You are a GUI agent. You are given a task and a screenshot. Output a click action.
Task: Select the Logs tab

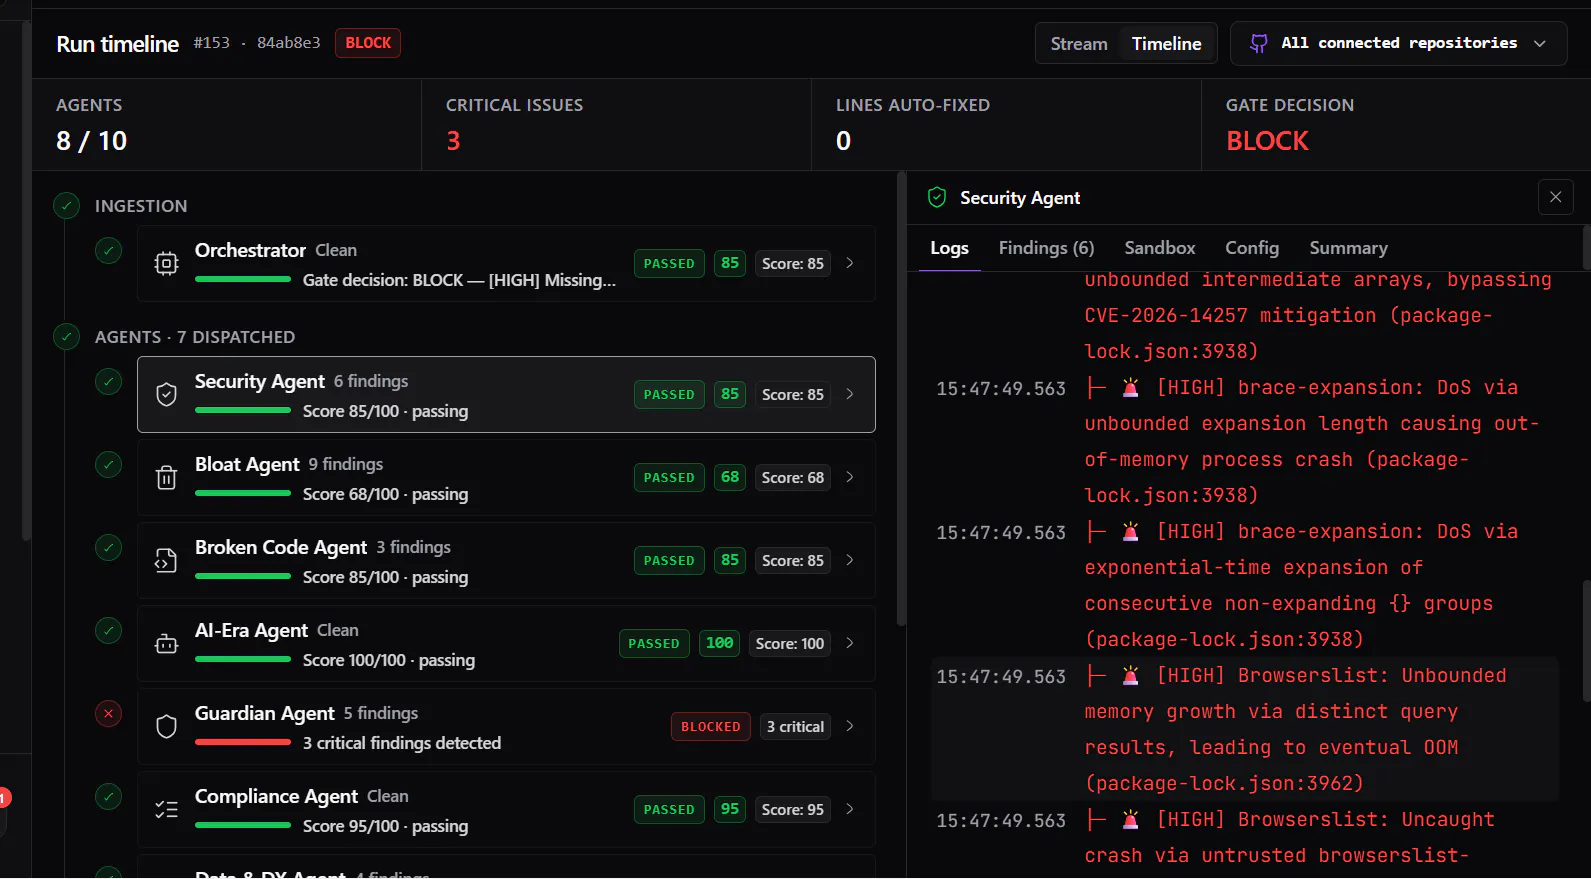949,248
